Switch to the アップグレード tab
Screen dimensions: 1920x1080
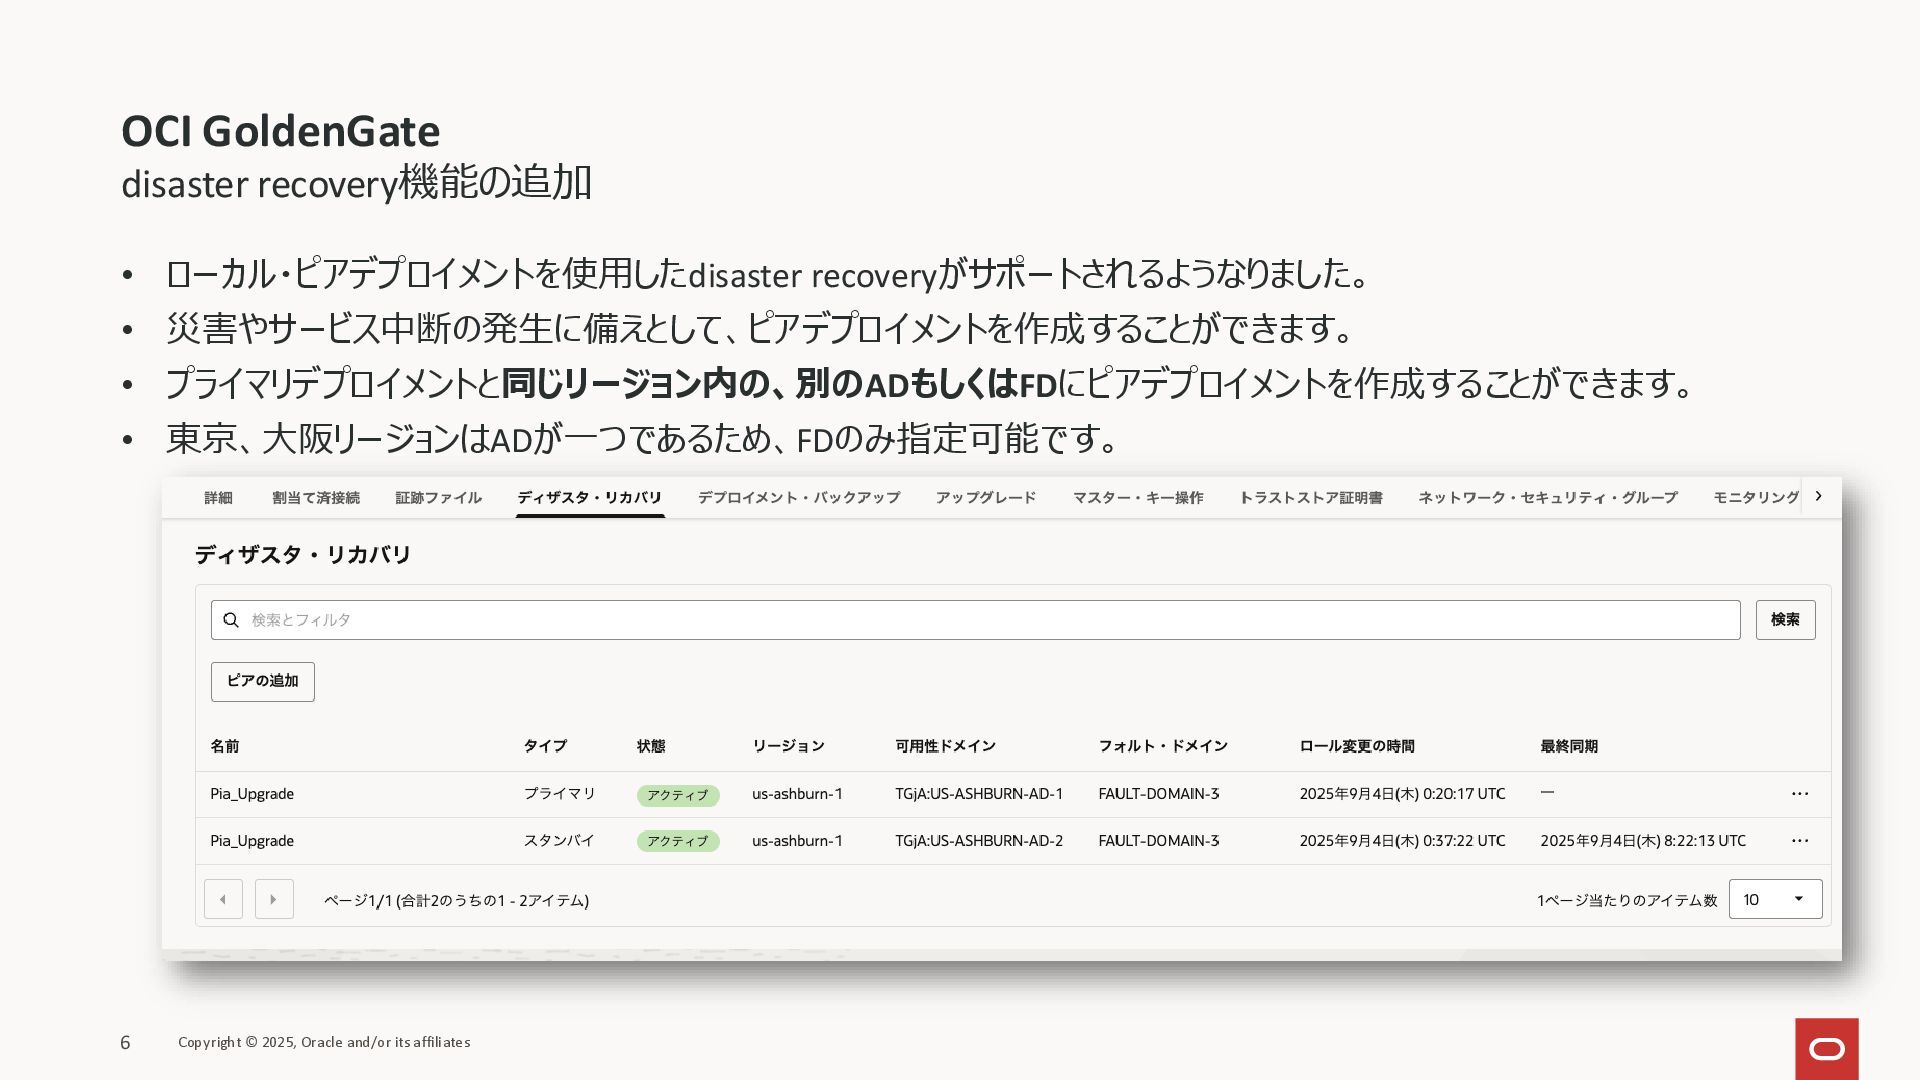tap(986, 498)
